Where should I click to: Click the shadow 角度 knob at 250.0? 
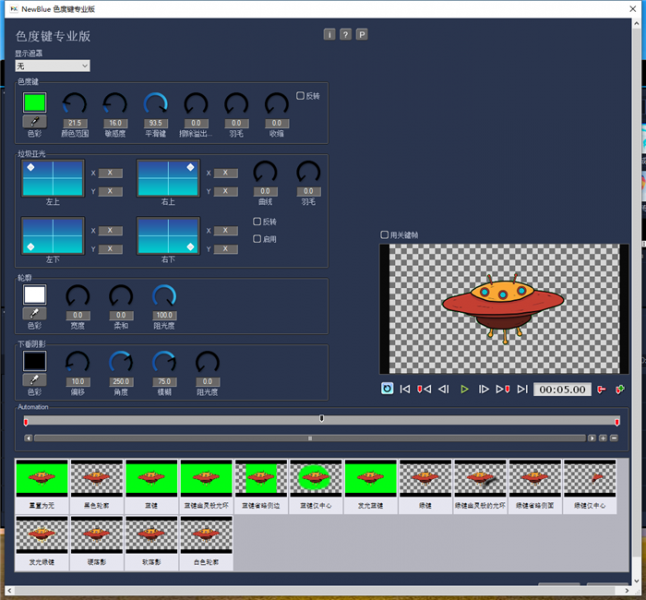tap(121, 363)
